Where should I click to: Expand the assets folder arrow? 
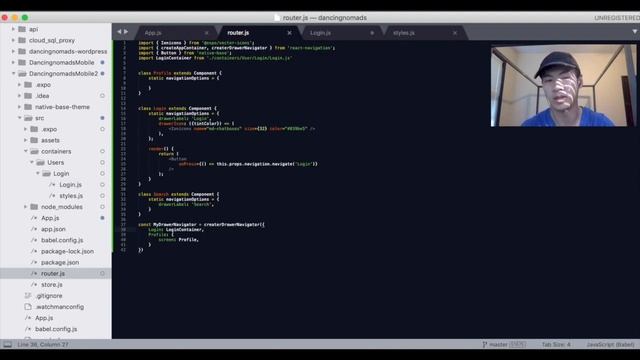pyautogui.click(x=25, y=140)
